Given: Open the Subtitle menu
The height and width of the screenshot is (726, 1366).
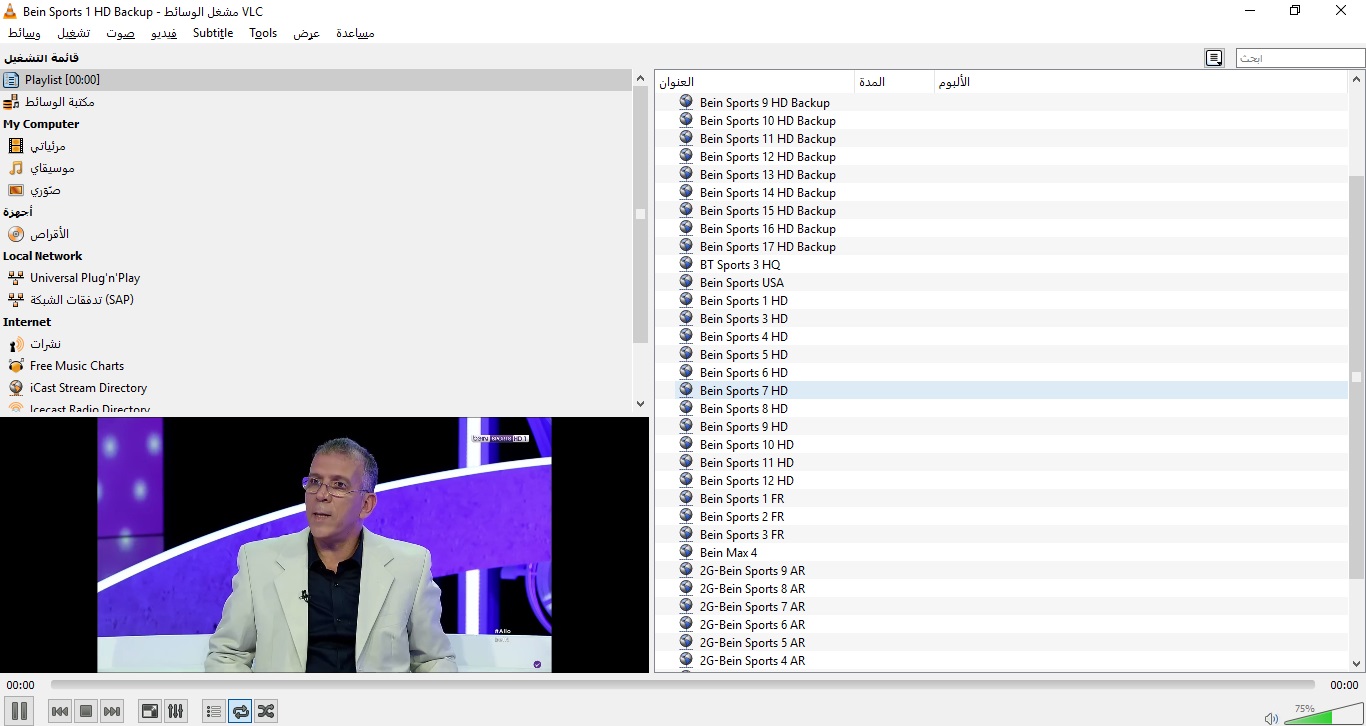Looking at the screenshot, I should pyautogui.click(x=213, y=33).
